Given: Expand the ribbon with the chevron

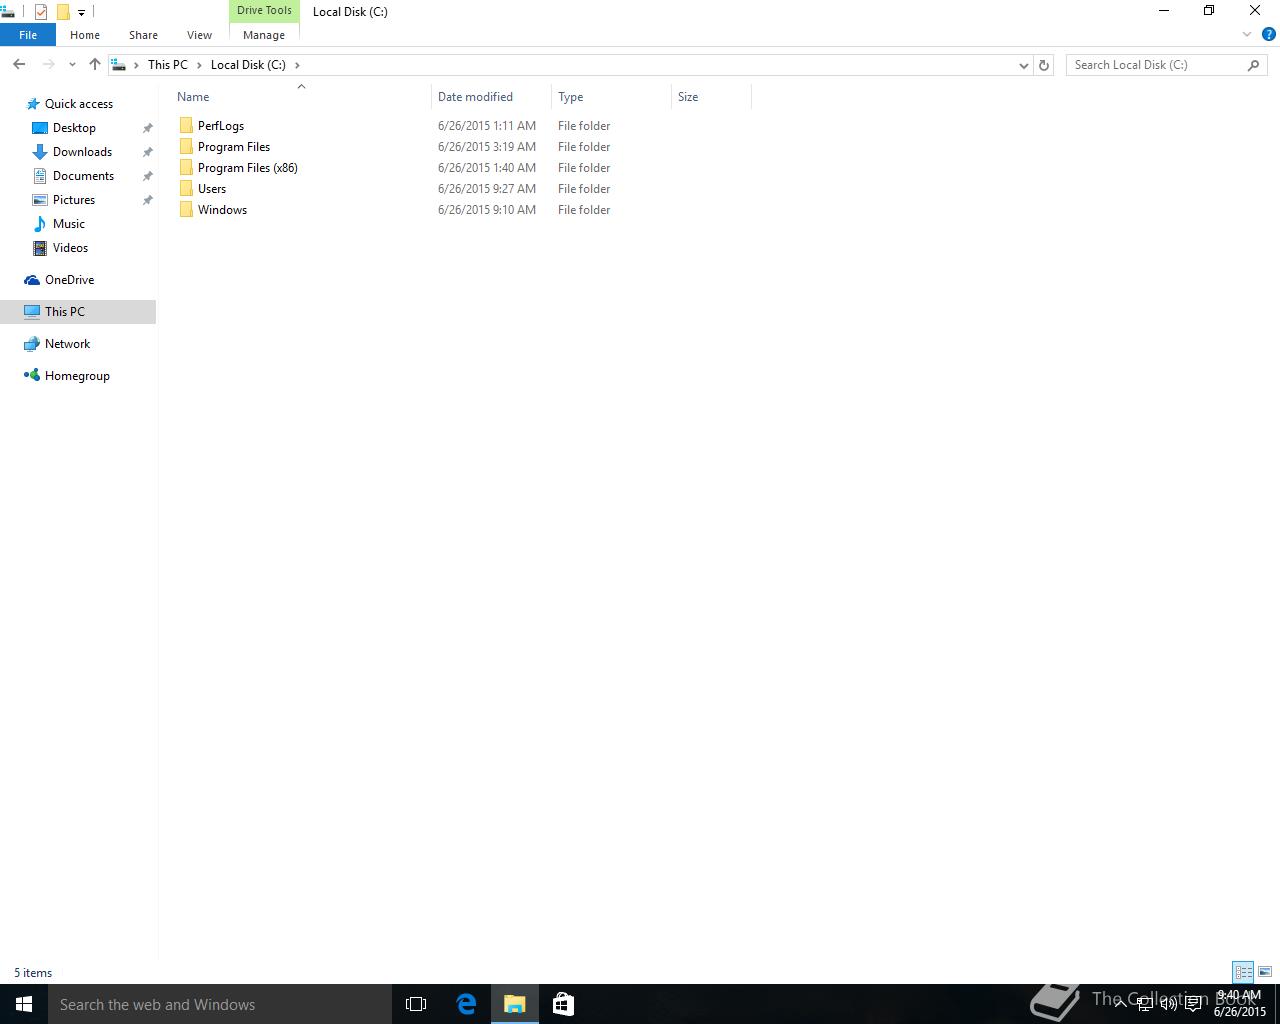Looking at the screenshot, I should coord(1247,34).
